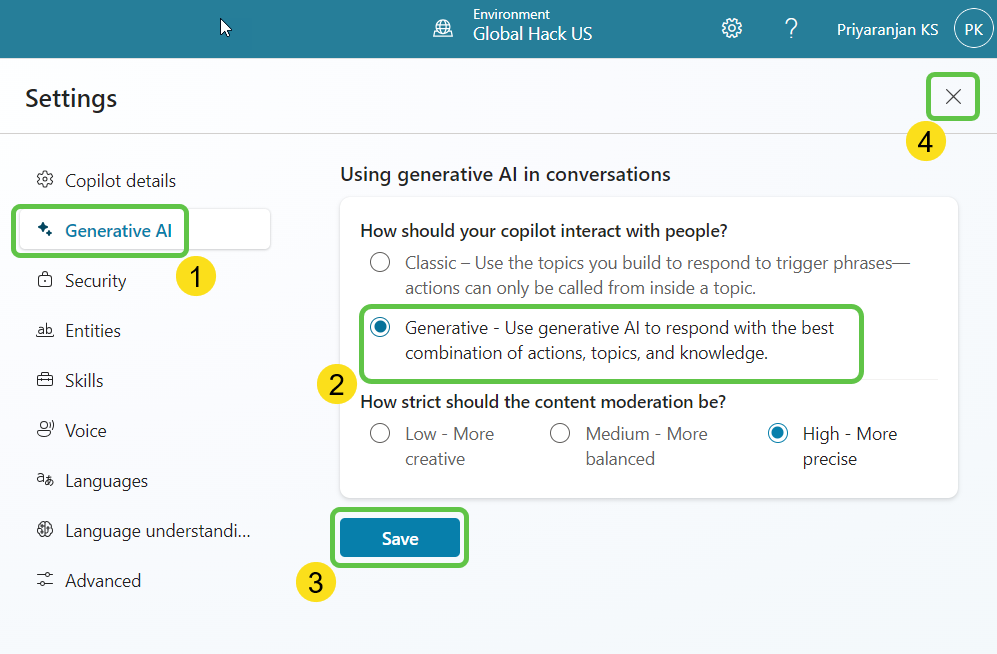Click the help question mark icon
Viewport: 997px width, 654px height.
click(x=791, y=29)
